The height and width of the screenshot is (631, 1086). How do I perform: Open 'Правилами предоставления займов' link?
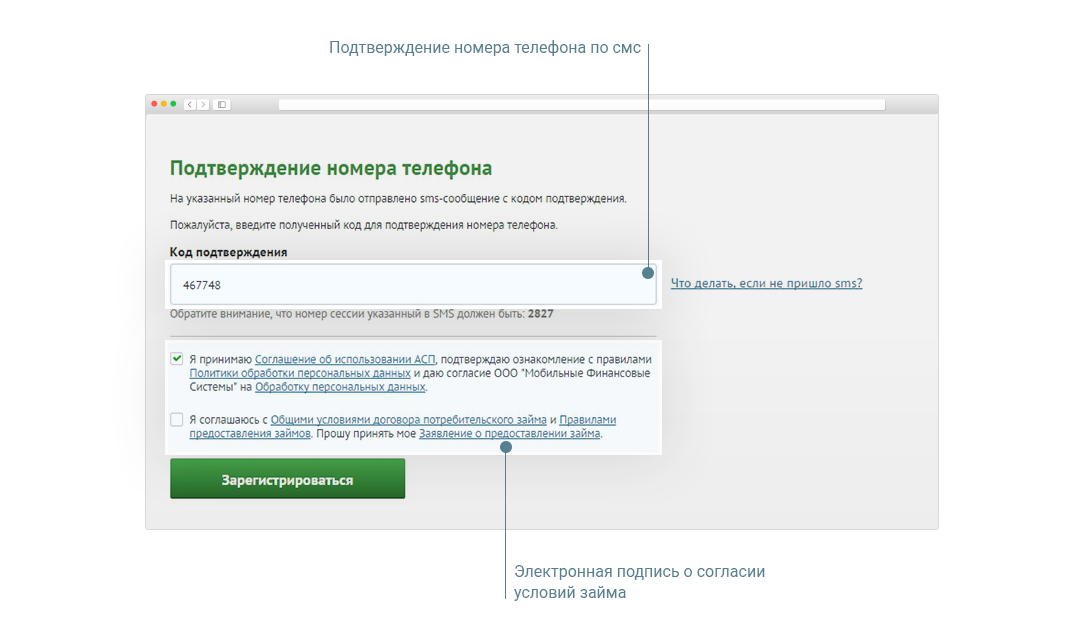point(587,420)
